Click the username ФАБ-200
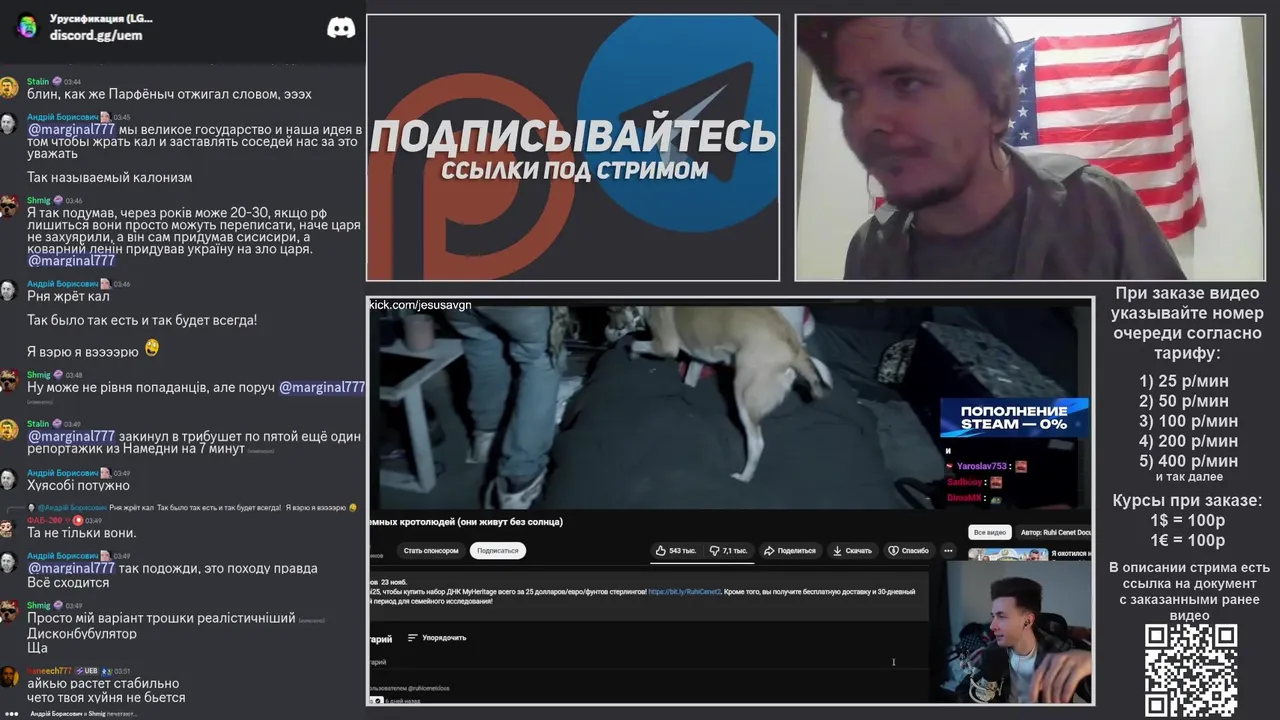This screenshot has width=1280, height=720. [45, 520]
